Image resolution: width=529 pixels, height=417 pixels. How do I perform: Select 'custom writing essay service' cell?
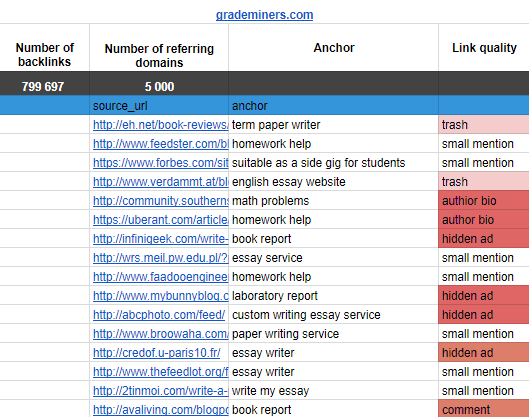pyautogui.click(x=334, y=315)
